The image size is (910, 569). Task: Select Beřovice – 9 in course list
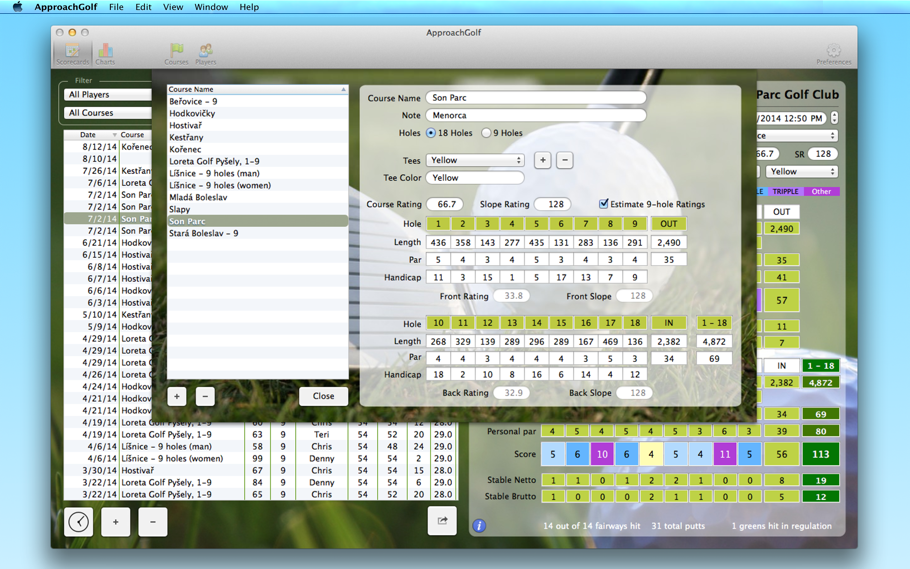point(258,101)
